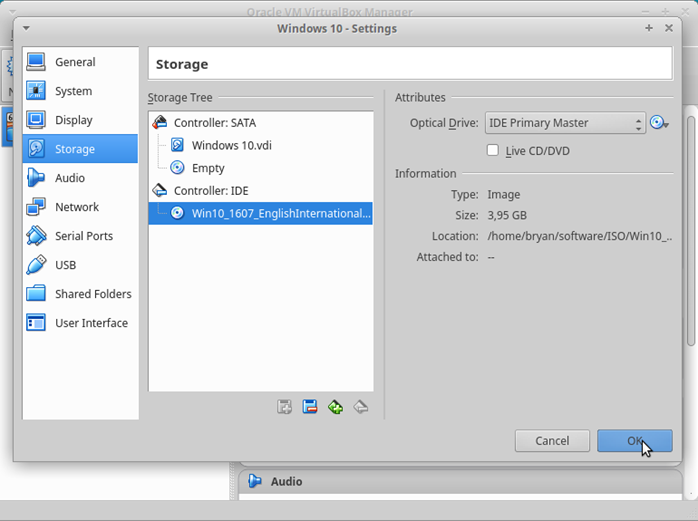Open the settings window menu arrow

(26, 28)
